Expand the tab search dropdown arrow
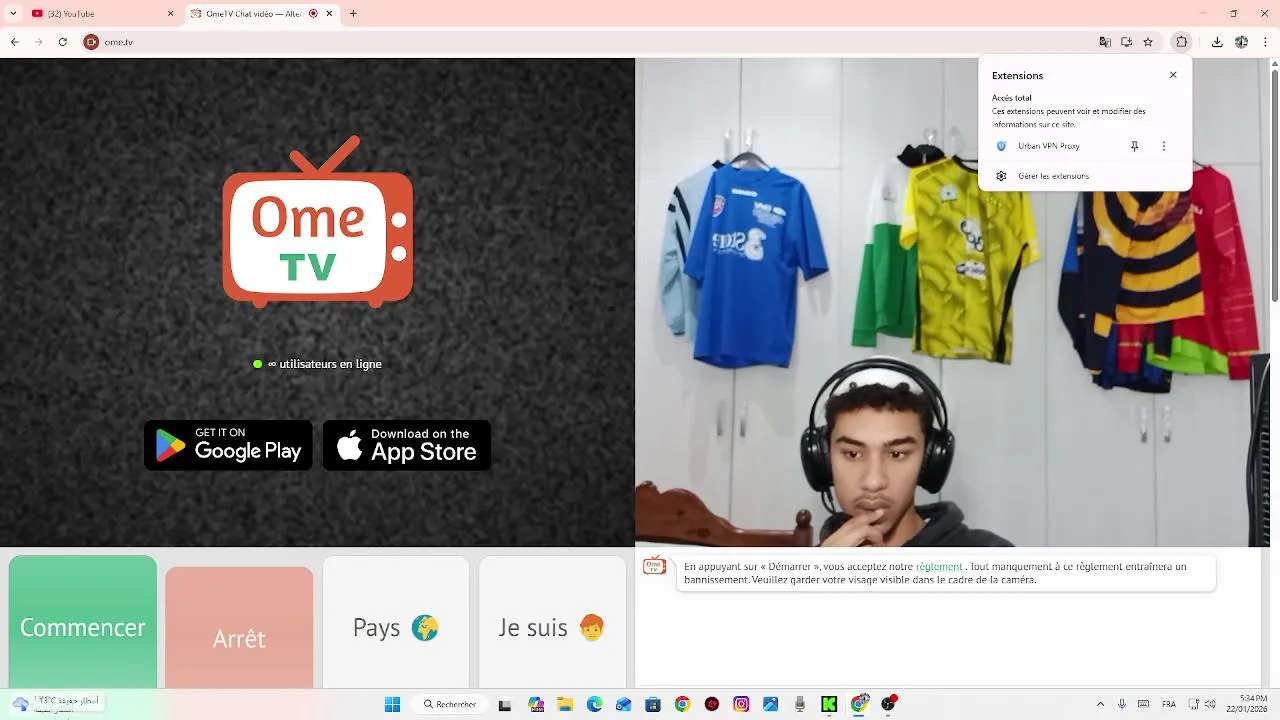 point(13,14)
